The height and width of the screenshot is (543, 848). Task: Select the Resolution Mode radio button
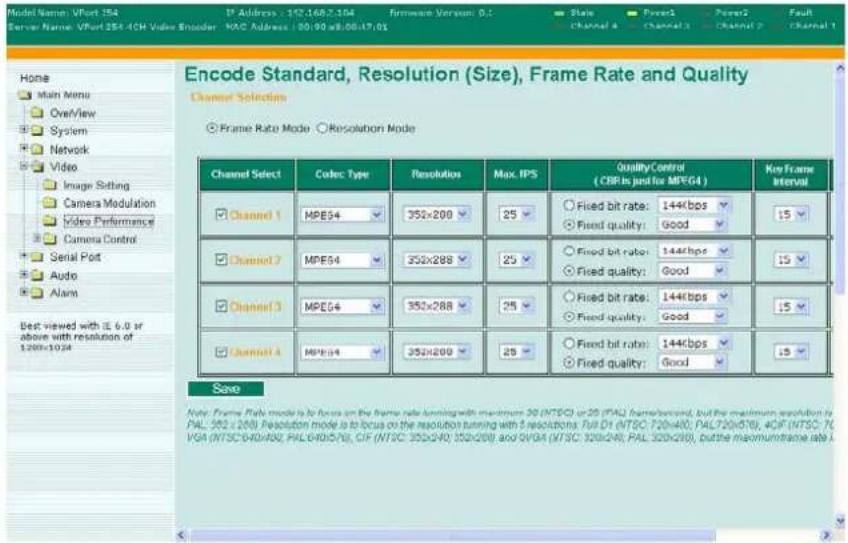(x=322, y=128)
